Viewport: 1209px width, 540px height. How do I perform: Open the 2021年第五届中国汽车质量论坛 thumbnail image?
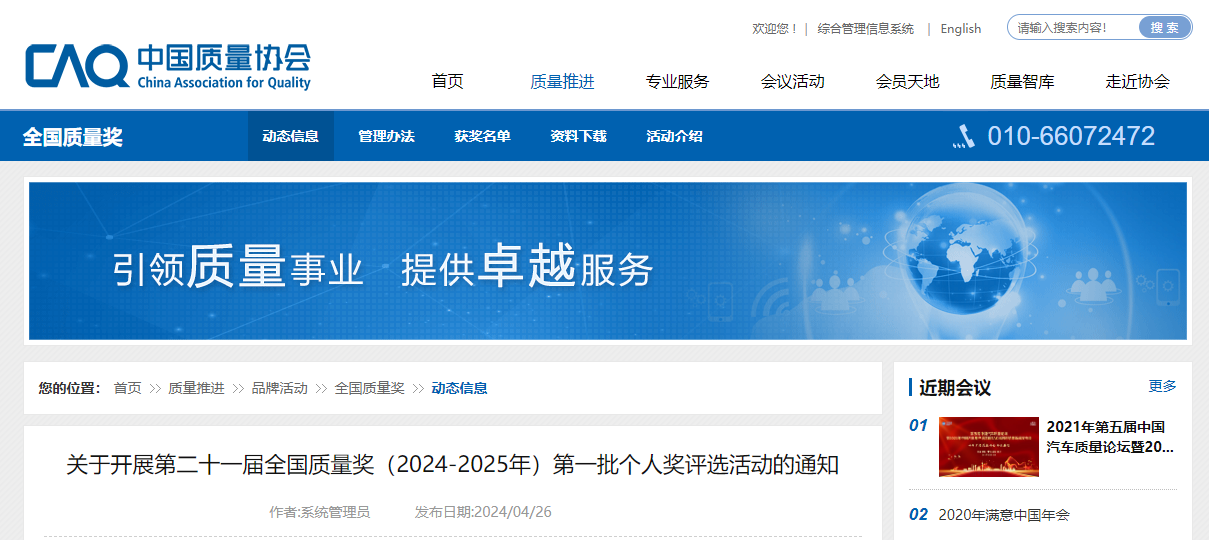989,446
